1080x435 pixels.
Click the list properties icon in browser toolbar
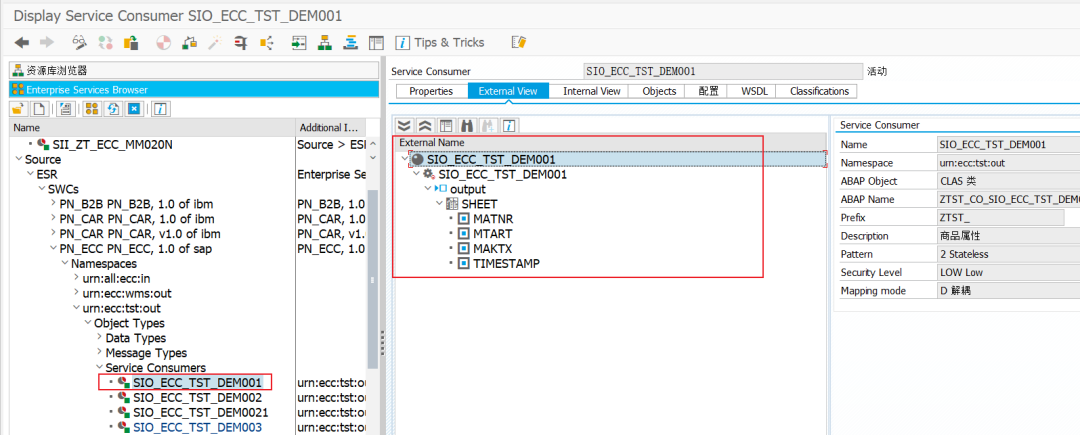[x=65, y=108]
